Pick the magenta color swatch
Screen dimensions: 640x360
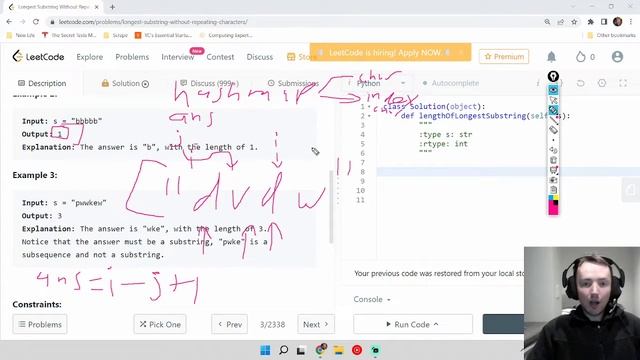coord(553,209)
